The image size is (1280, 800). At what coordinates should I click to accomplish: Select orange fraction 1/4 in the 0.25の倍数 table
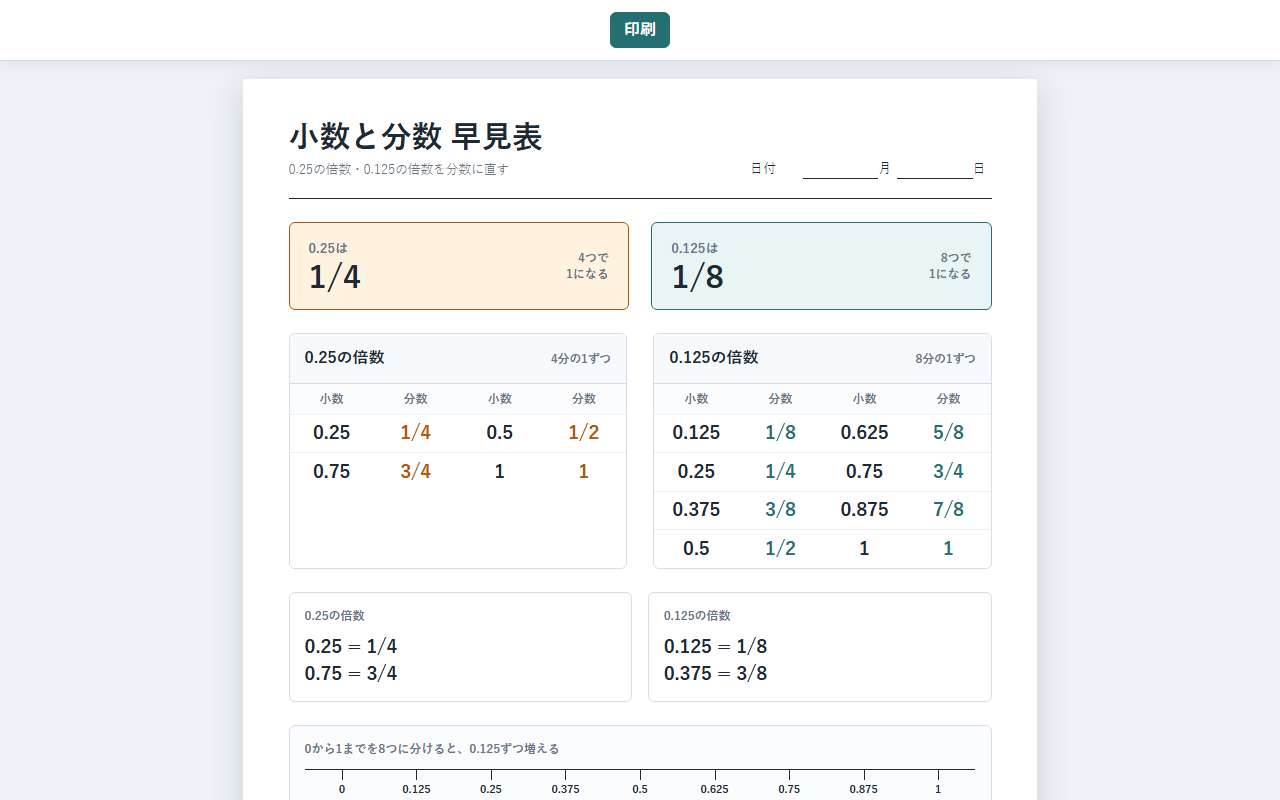pyautogui.click(x=416, y=433)
